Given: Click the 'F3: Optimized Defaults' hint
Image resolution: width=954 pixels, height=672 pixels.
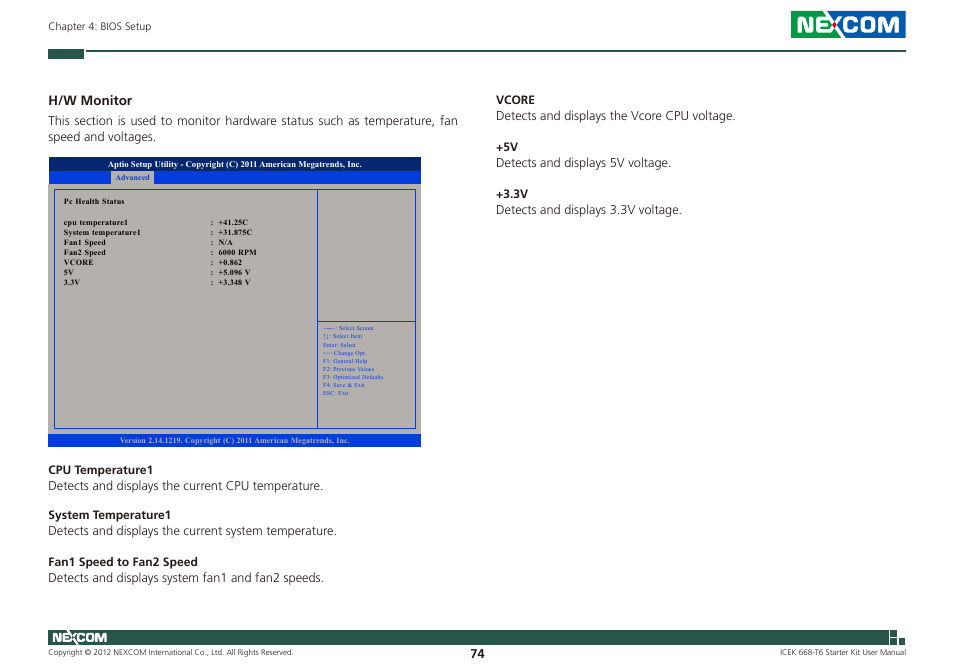Looking at the screenshot, I should tap(353, 377).
